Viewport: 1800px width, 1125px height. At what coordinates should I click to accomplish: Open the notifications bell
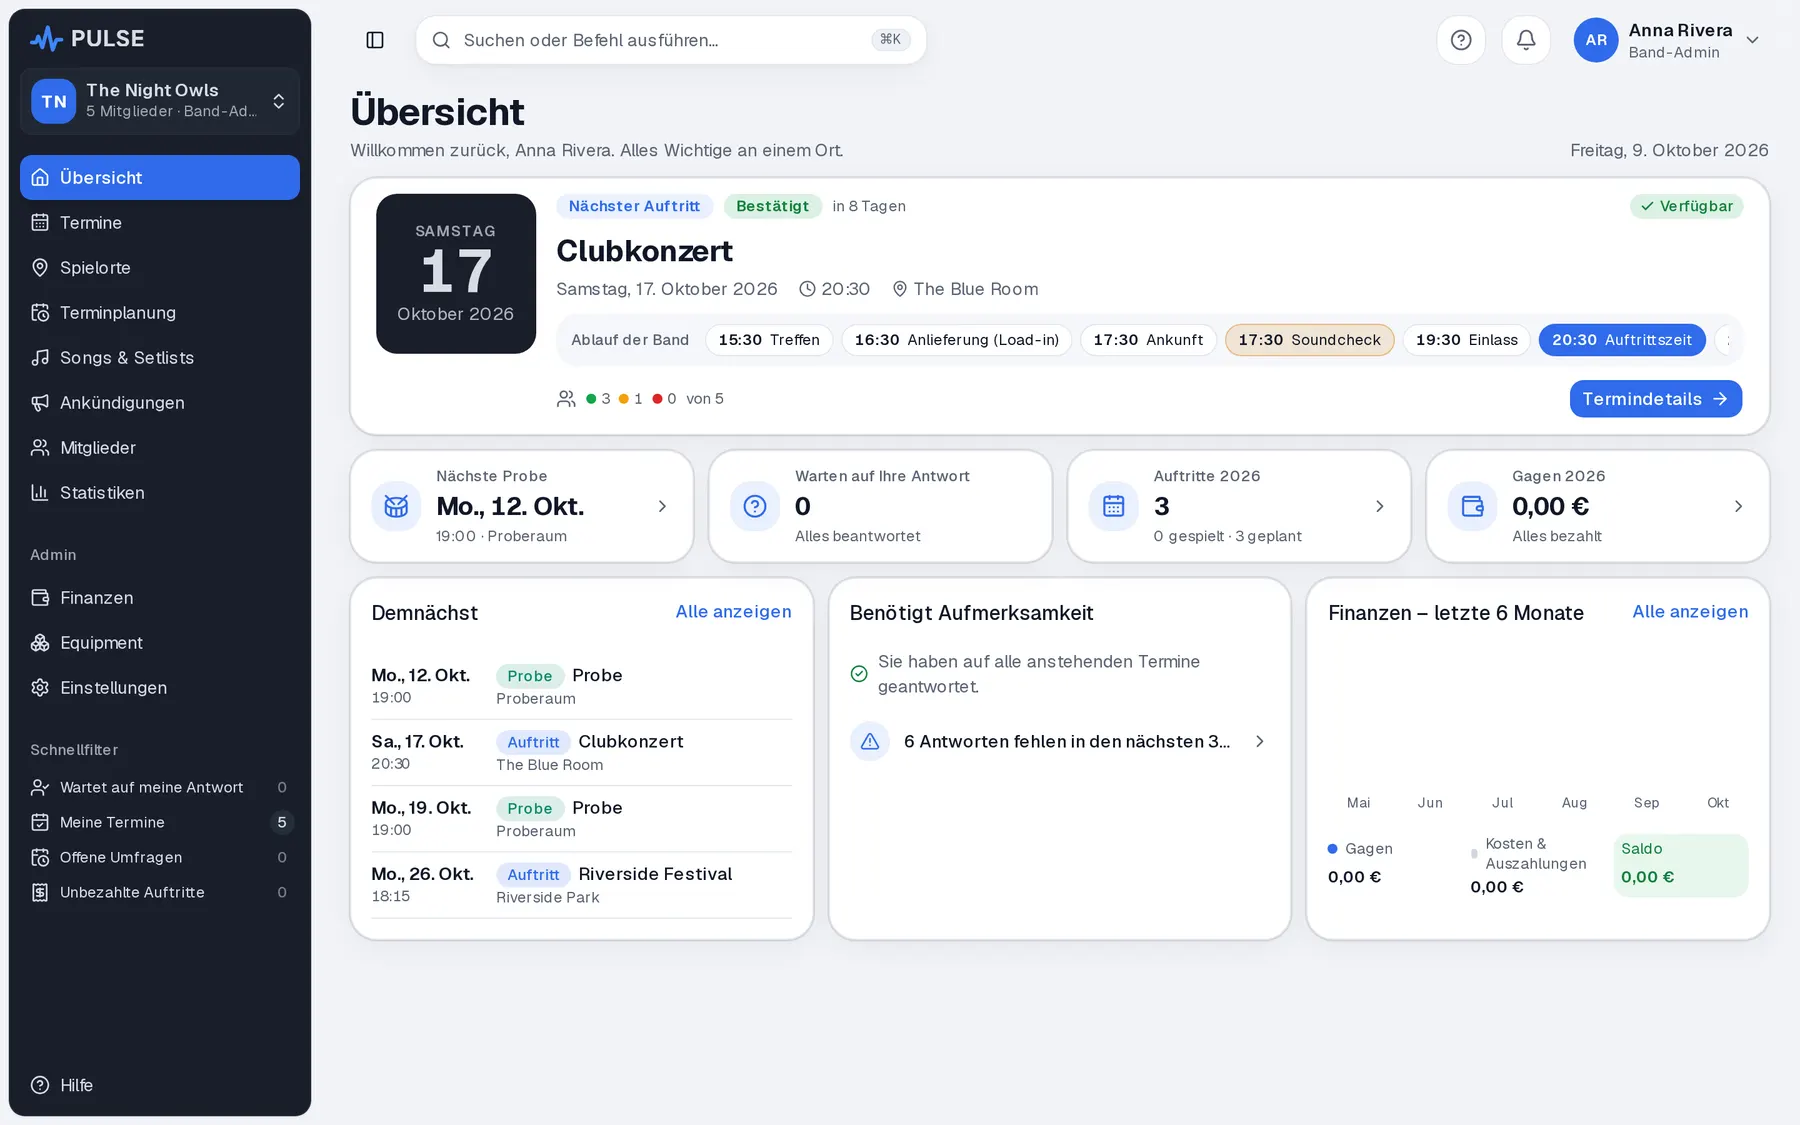(1526, 40)
